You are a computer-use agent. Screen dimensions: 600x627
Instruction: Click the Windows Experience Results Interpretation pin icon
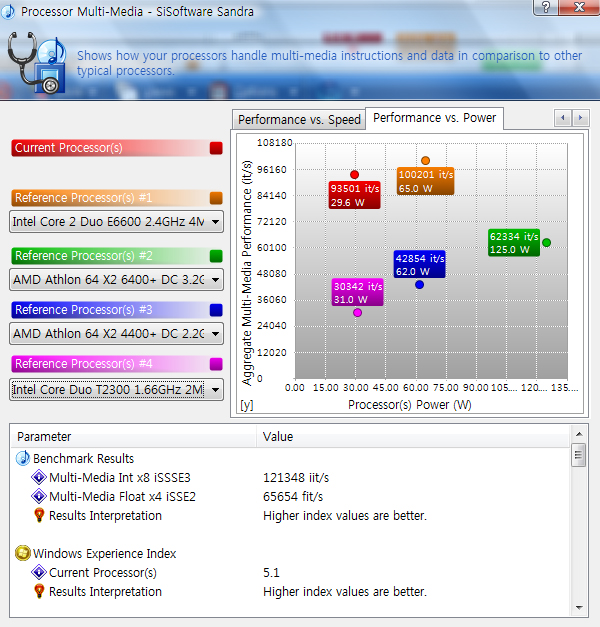coord(39,591)
